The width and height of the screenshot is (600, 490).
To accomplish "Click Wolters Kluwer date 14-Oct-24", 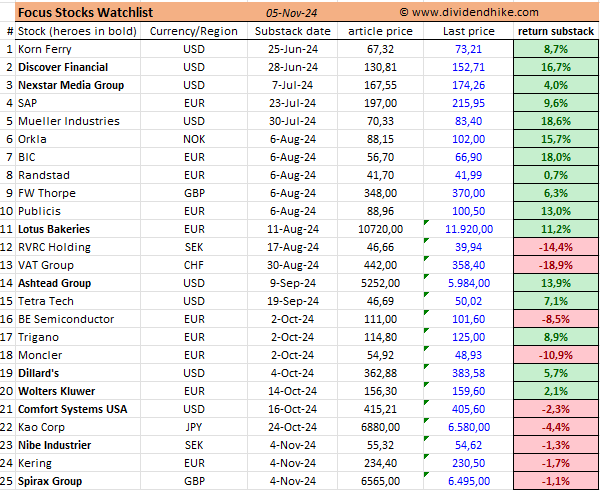I will point(293,391).
